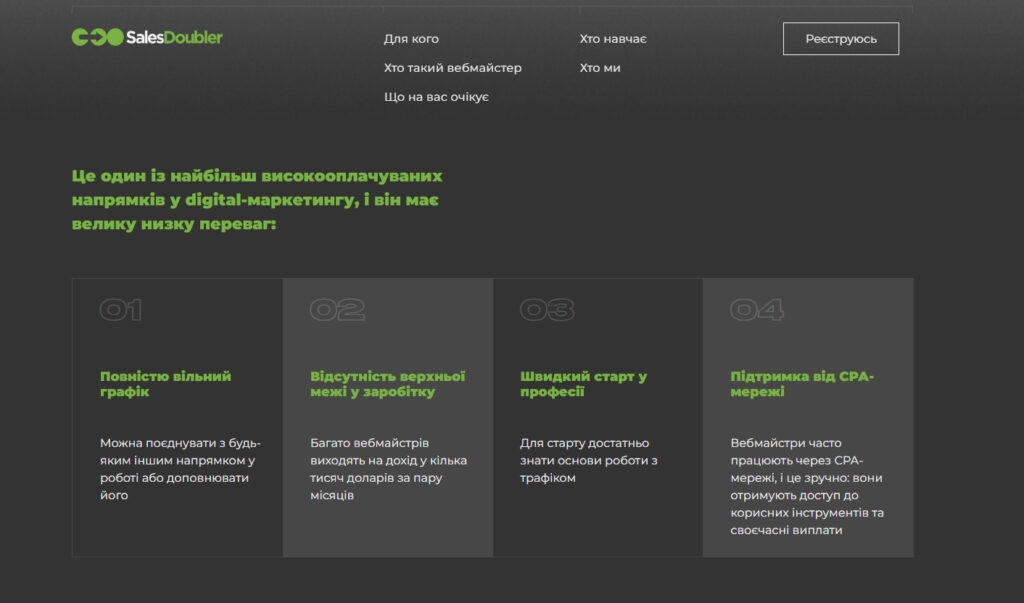Click text about knowing traffic basics
Screen dimensions: 1024x603
588,460
